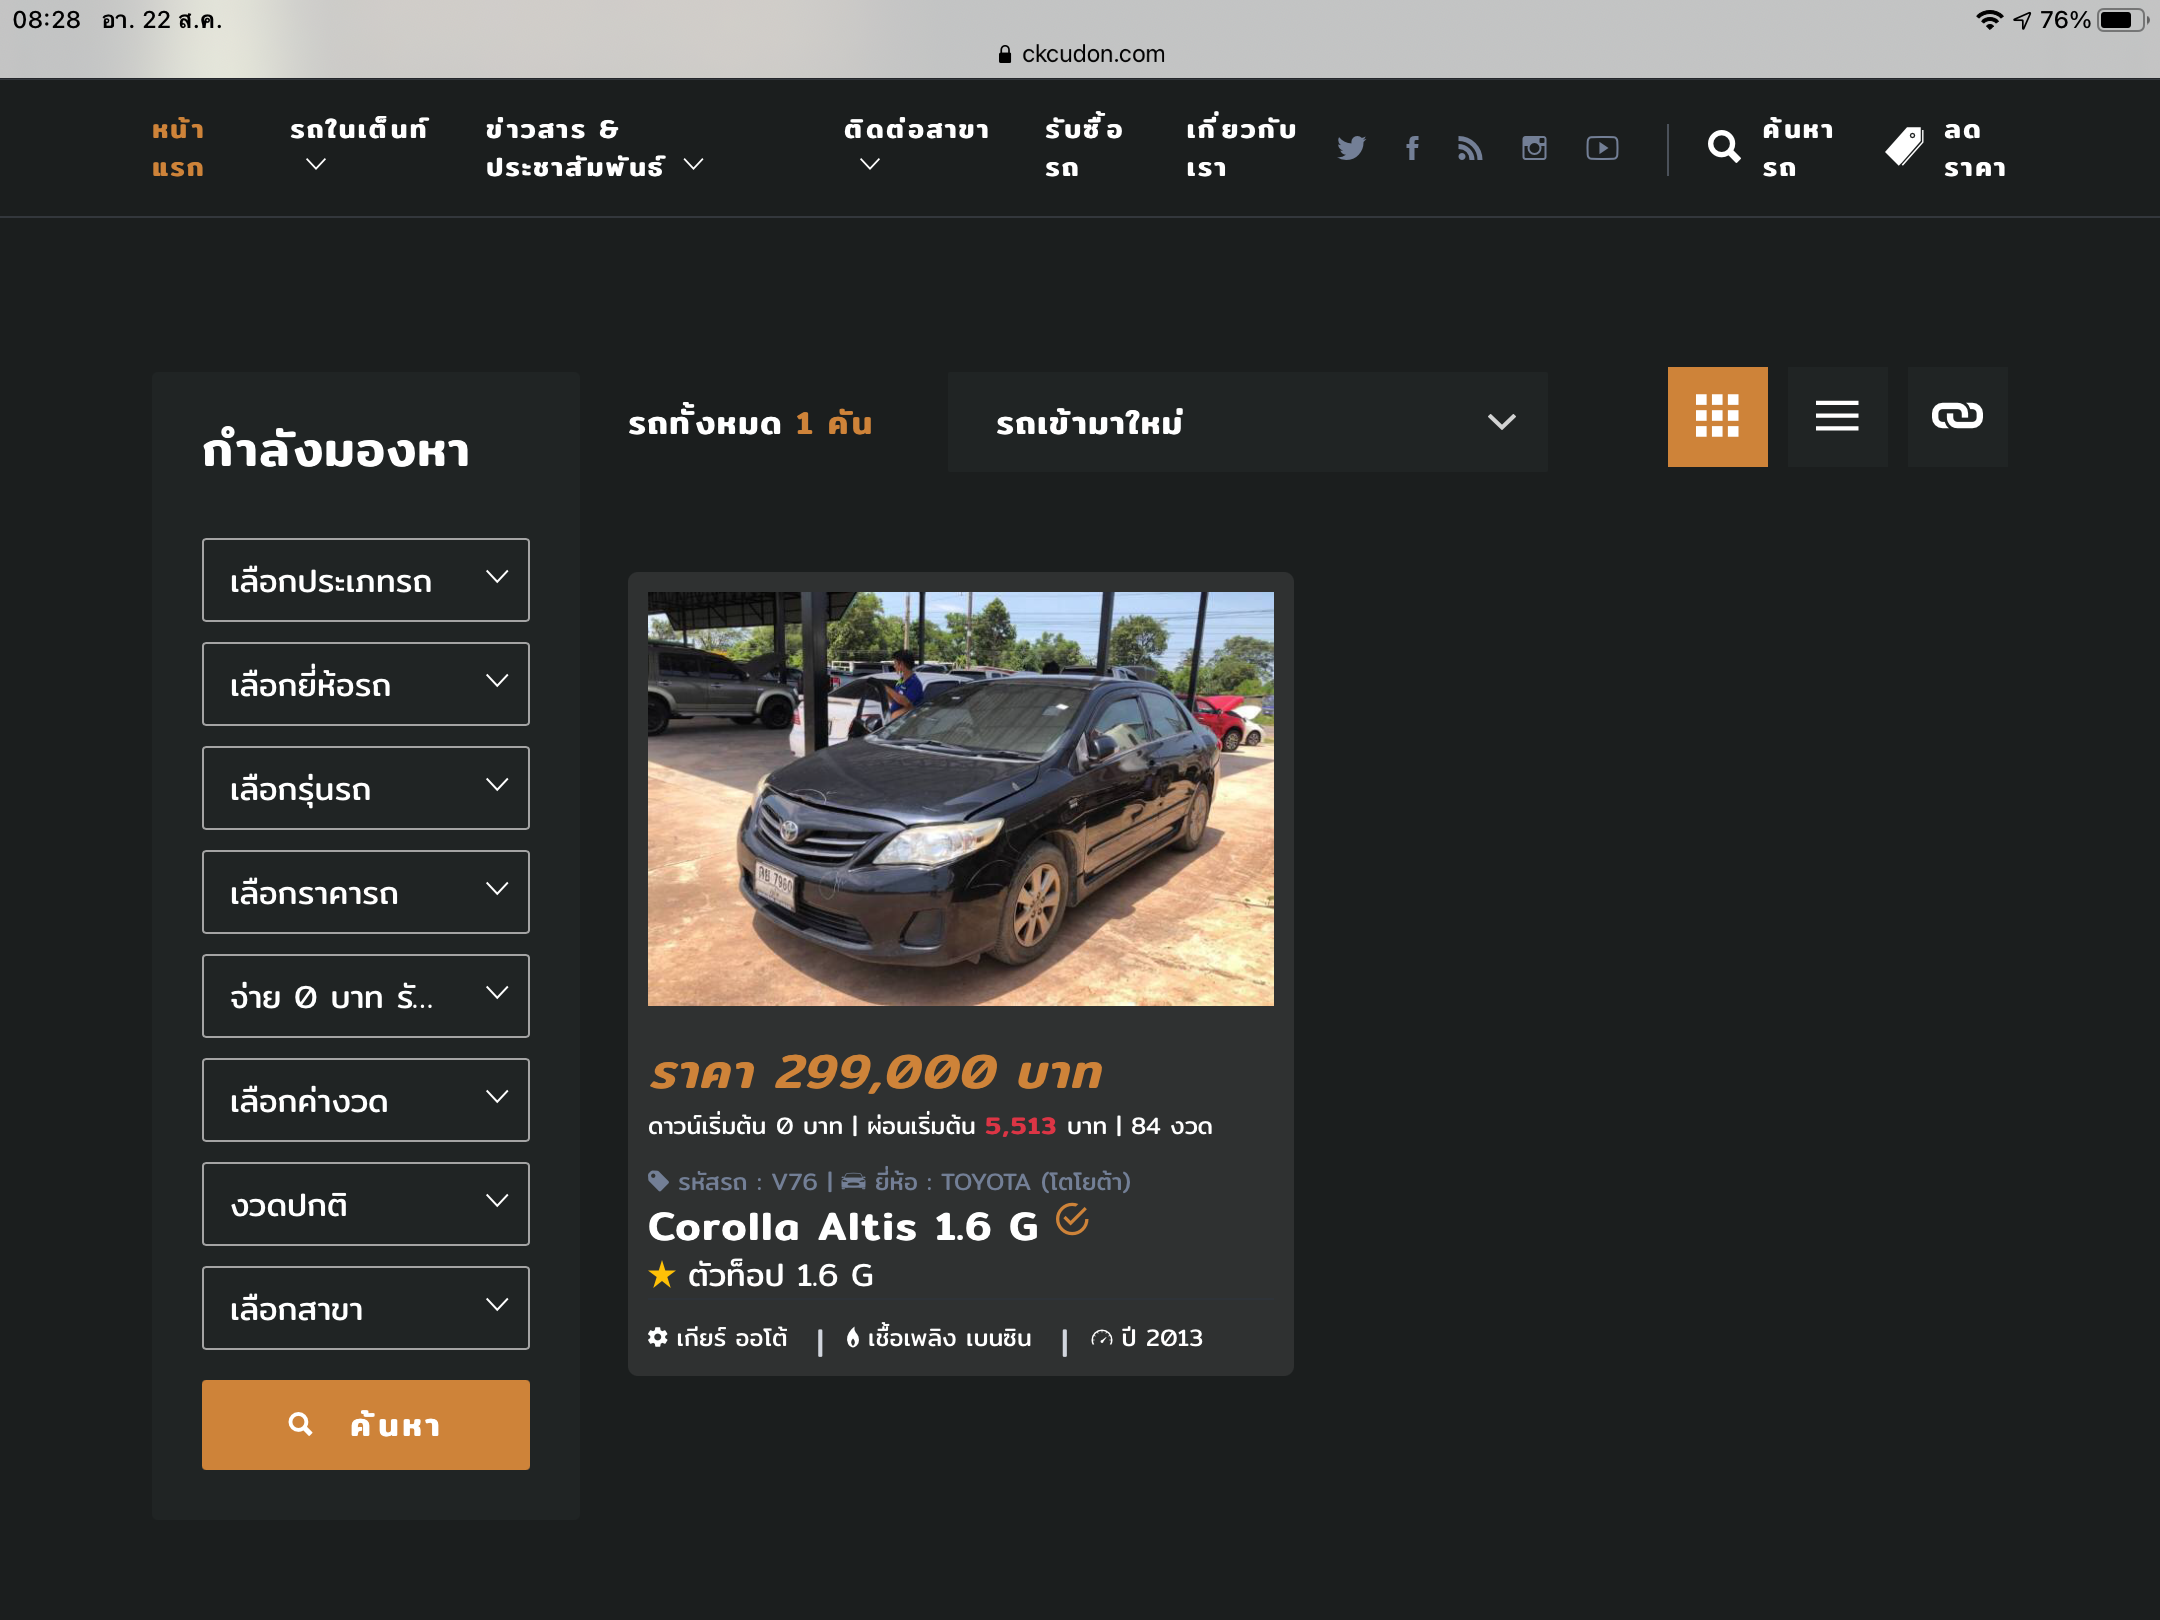Open the Twitter social icon

pos(1351,148)
